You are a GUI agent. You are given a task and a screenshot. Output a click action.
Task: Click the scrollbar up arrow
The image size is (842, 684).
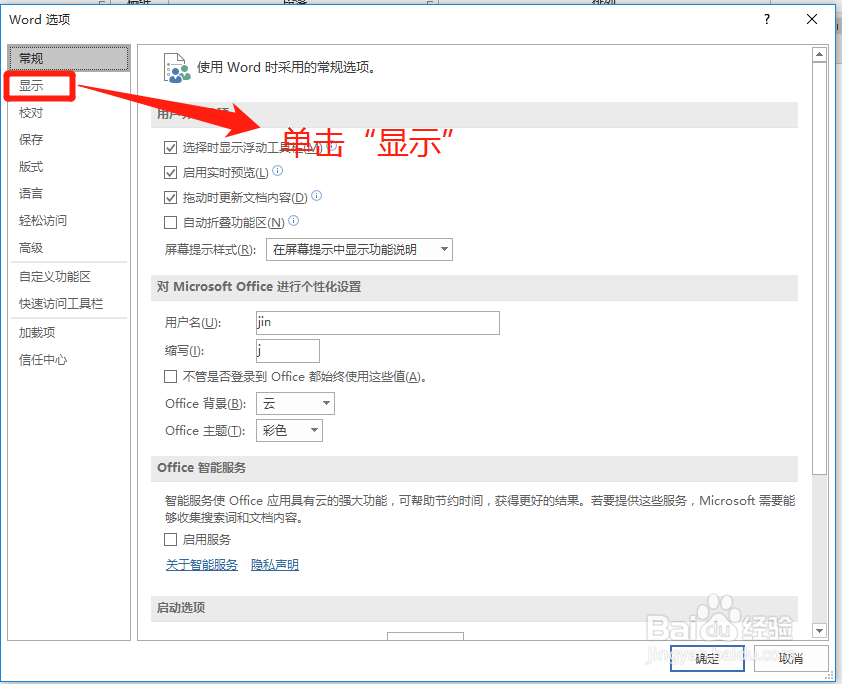(819, 54)
